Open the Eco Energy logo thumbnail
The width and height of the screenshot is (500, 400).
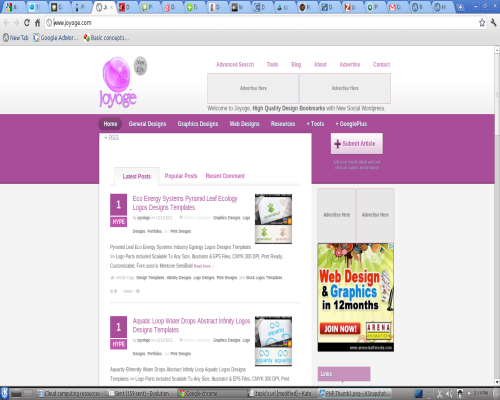pos(273,219)
